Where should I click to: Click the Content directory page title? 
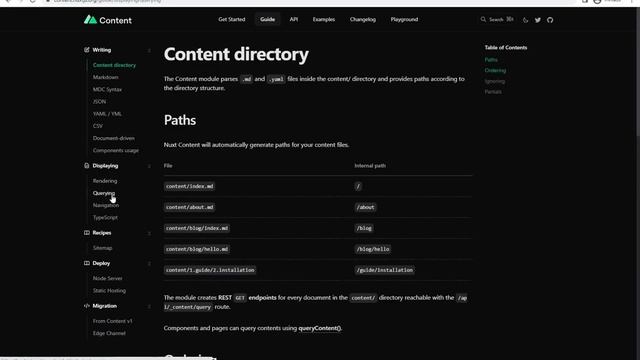point(236,54)
